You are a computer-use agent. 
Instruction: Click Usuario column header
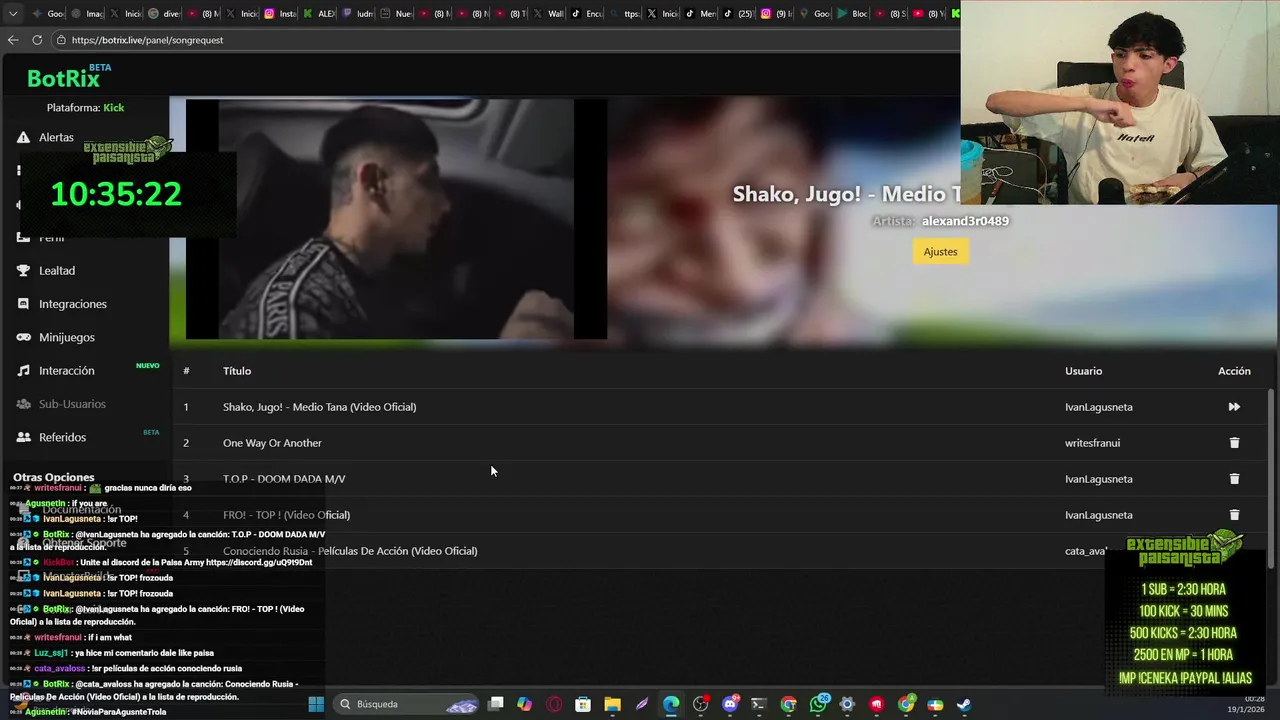coord(1083,371)
